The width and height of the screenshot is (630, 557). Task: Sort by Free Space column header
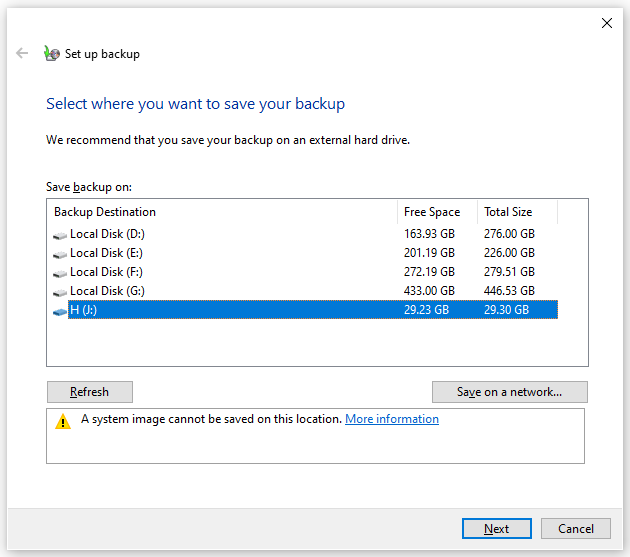438,212
